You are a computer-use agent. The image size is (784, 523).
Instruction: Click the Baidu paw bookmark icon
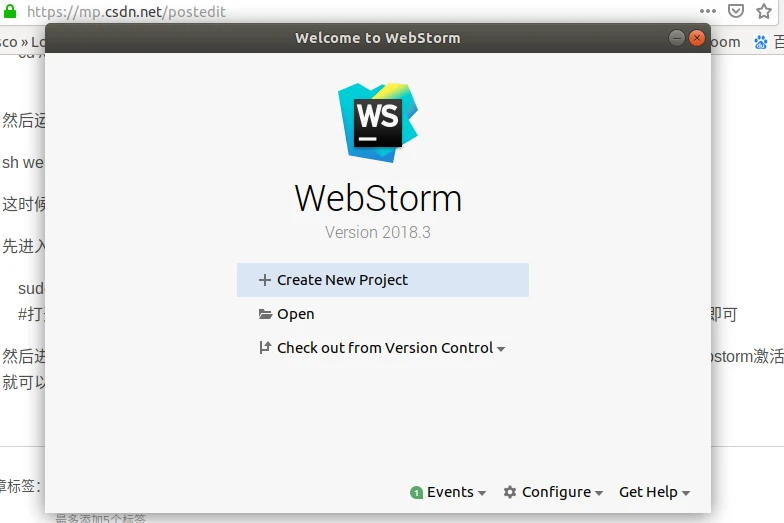click(x=763, y=42)
